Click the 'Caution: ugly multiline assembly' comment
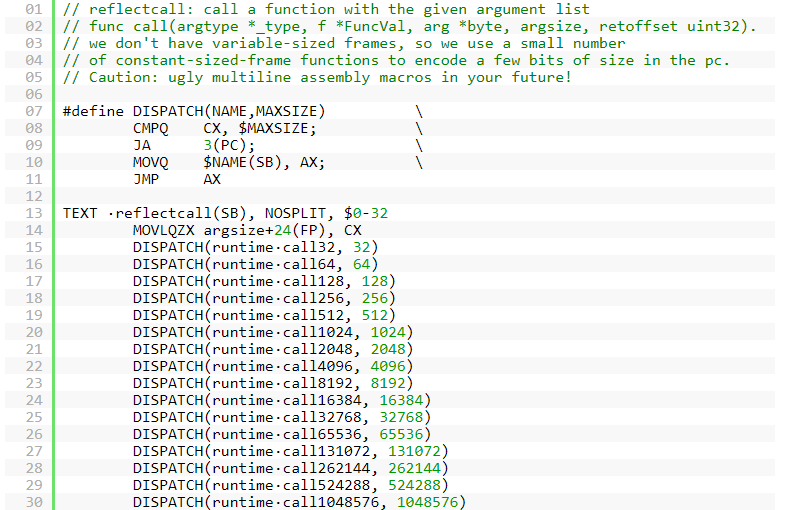 317,77
